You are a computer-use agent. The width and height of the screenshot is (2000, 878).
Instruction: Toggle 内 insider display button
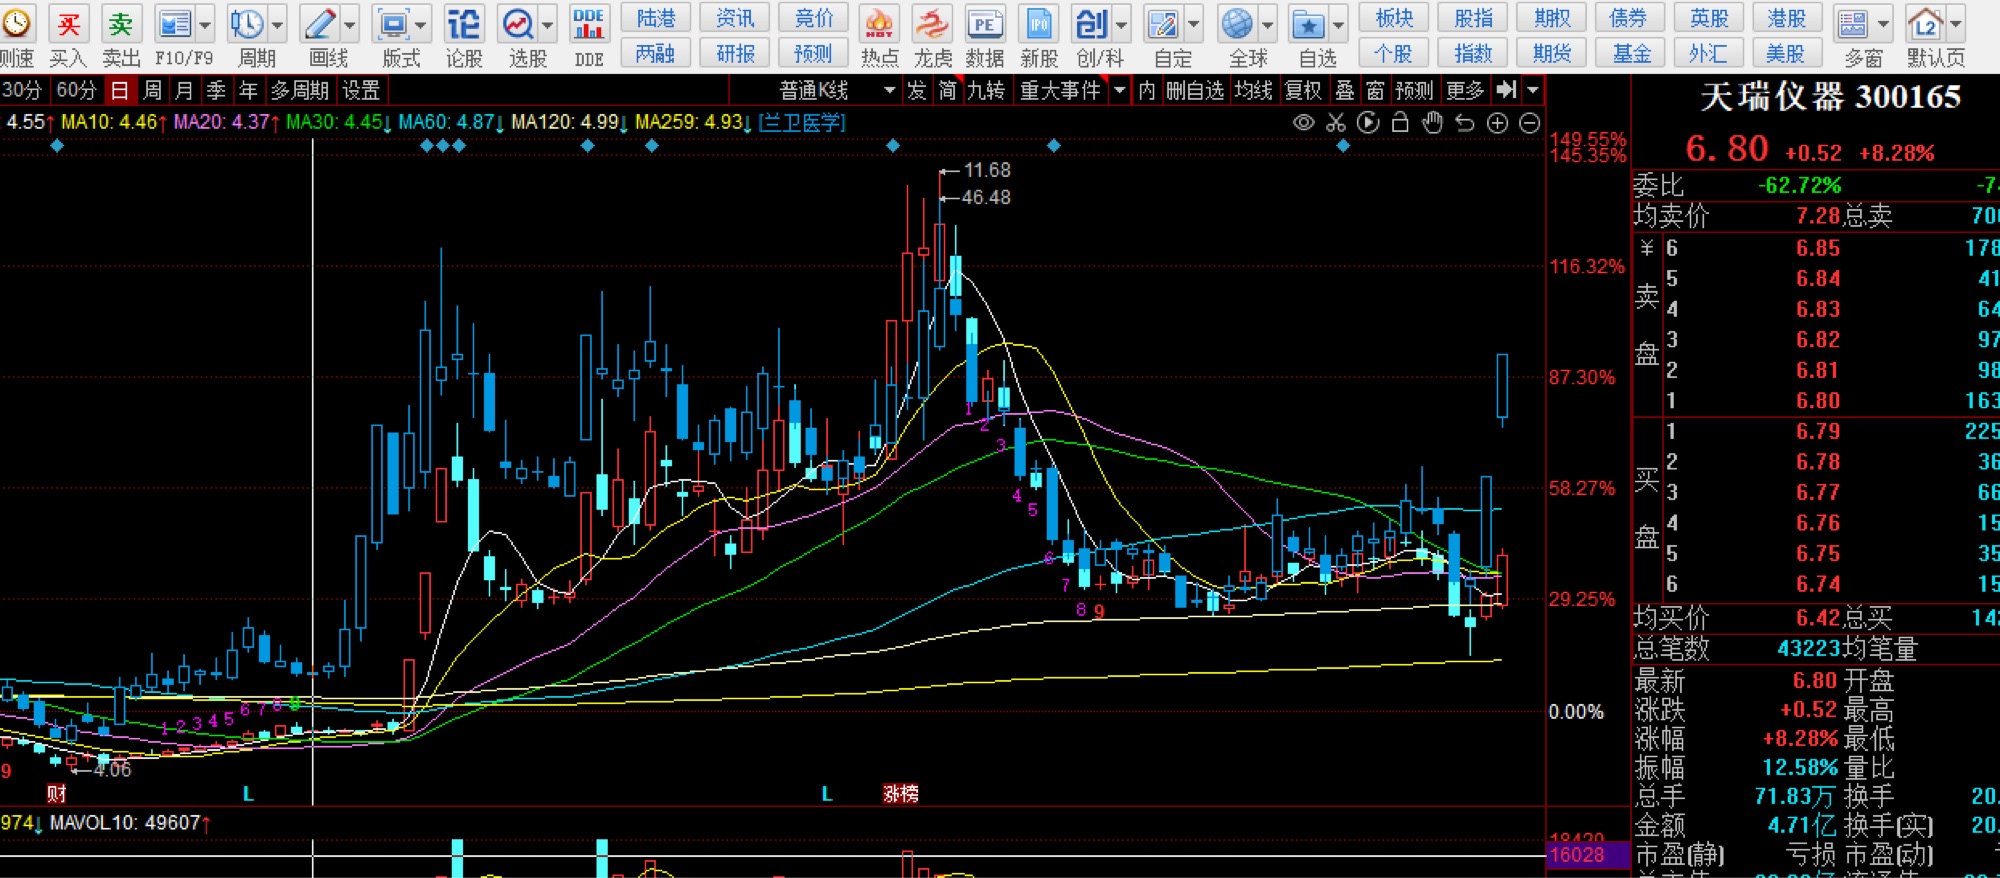pos(1147,90)
